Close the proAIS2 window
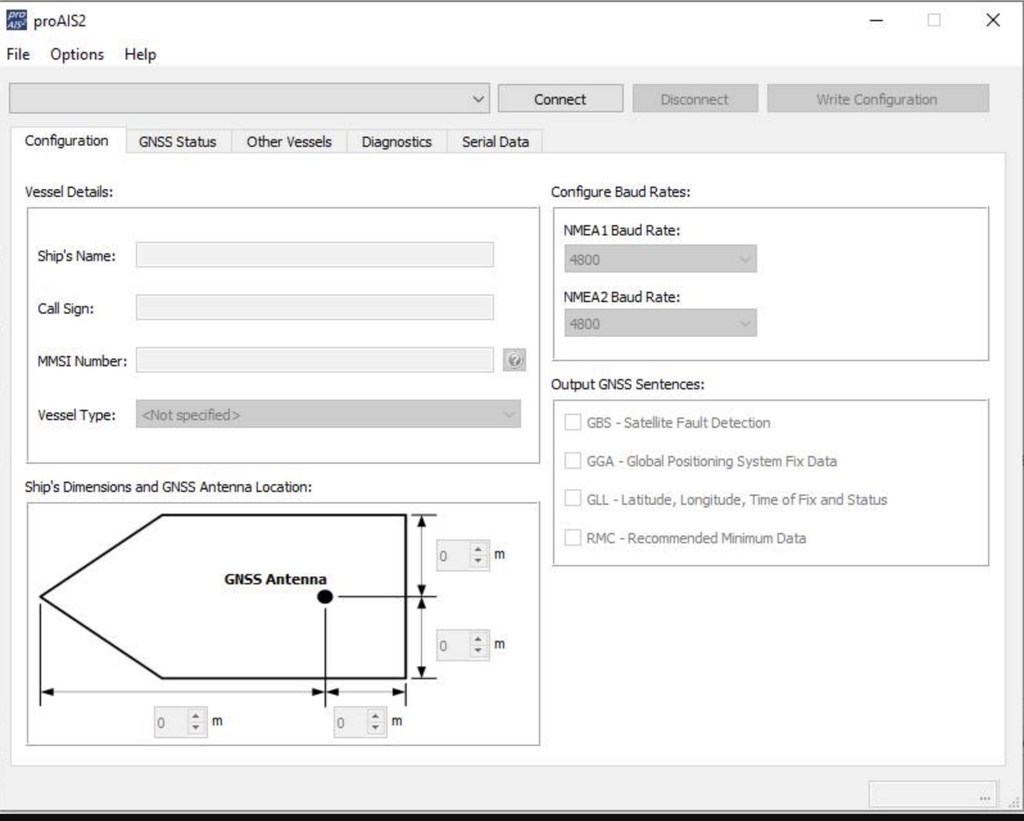This screenshot has width=1024, height=821. 993,20
